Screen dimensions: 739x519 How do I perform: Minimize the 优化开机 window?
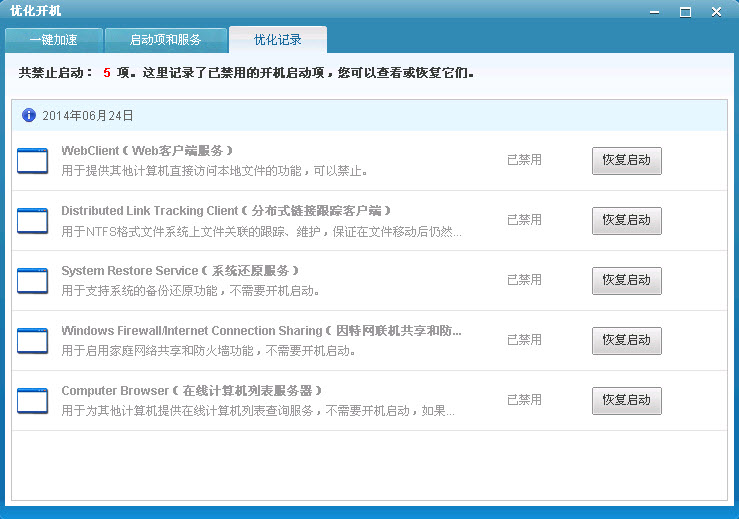click(655, 11)
